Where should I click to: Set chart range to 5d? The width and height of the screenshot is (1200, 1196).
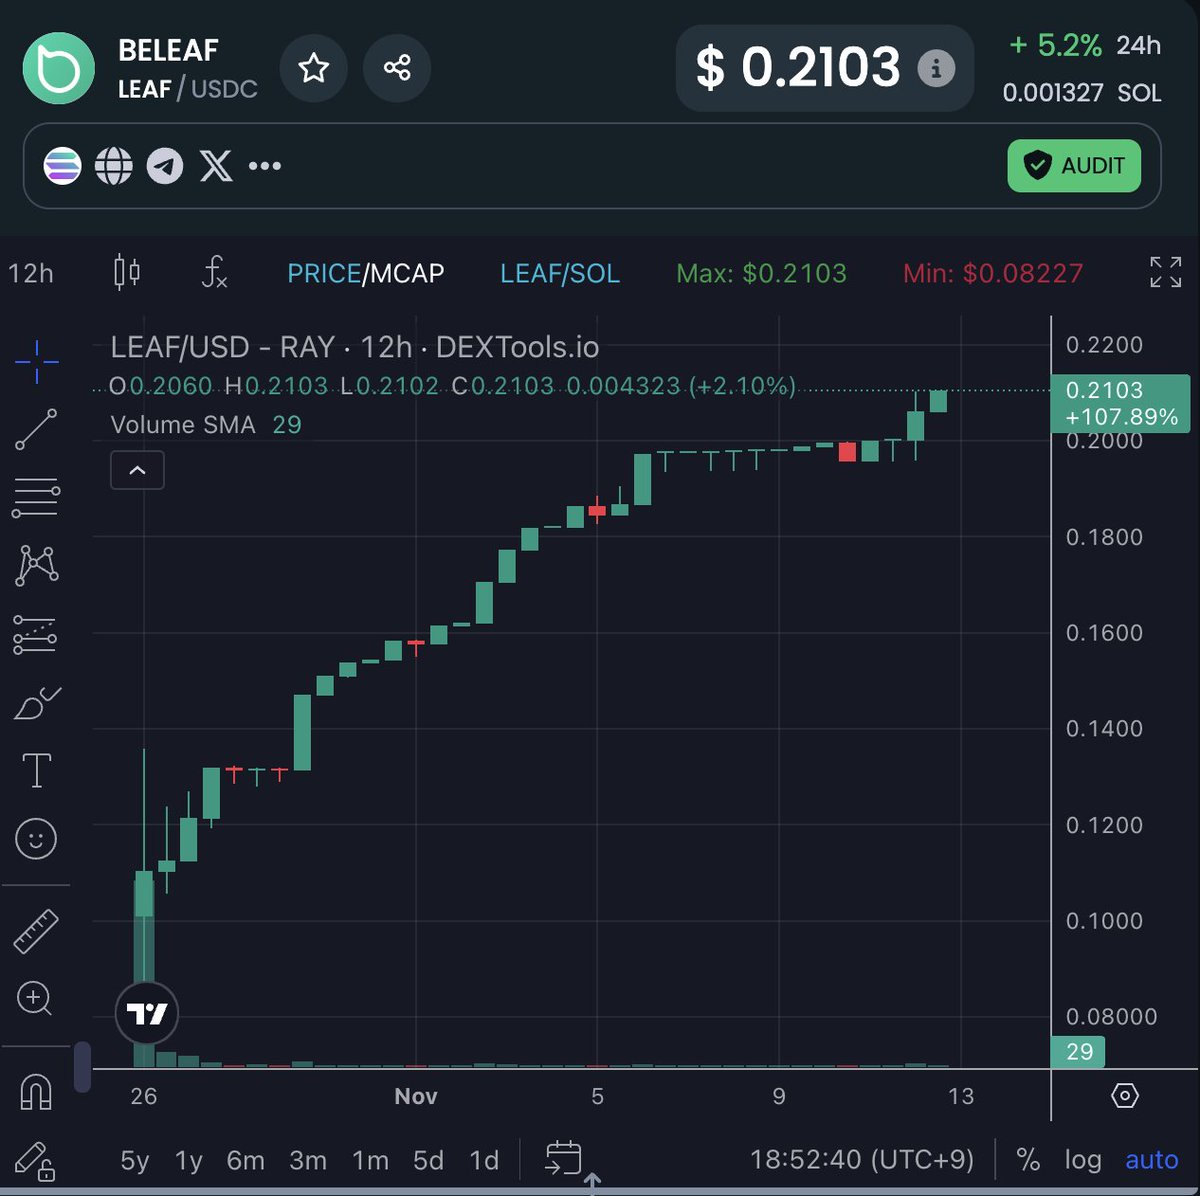point(428,1160)
